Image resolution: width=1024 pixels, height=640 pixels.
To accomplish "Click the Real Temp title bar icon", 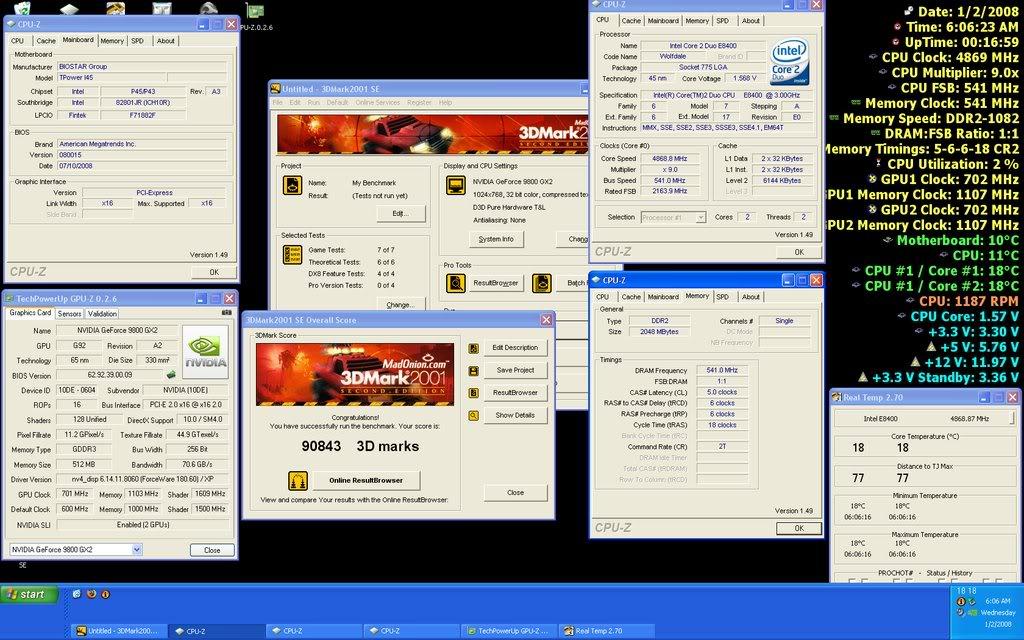I will pyautogui.click(x=837, y=397).
